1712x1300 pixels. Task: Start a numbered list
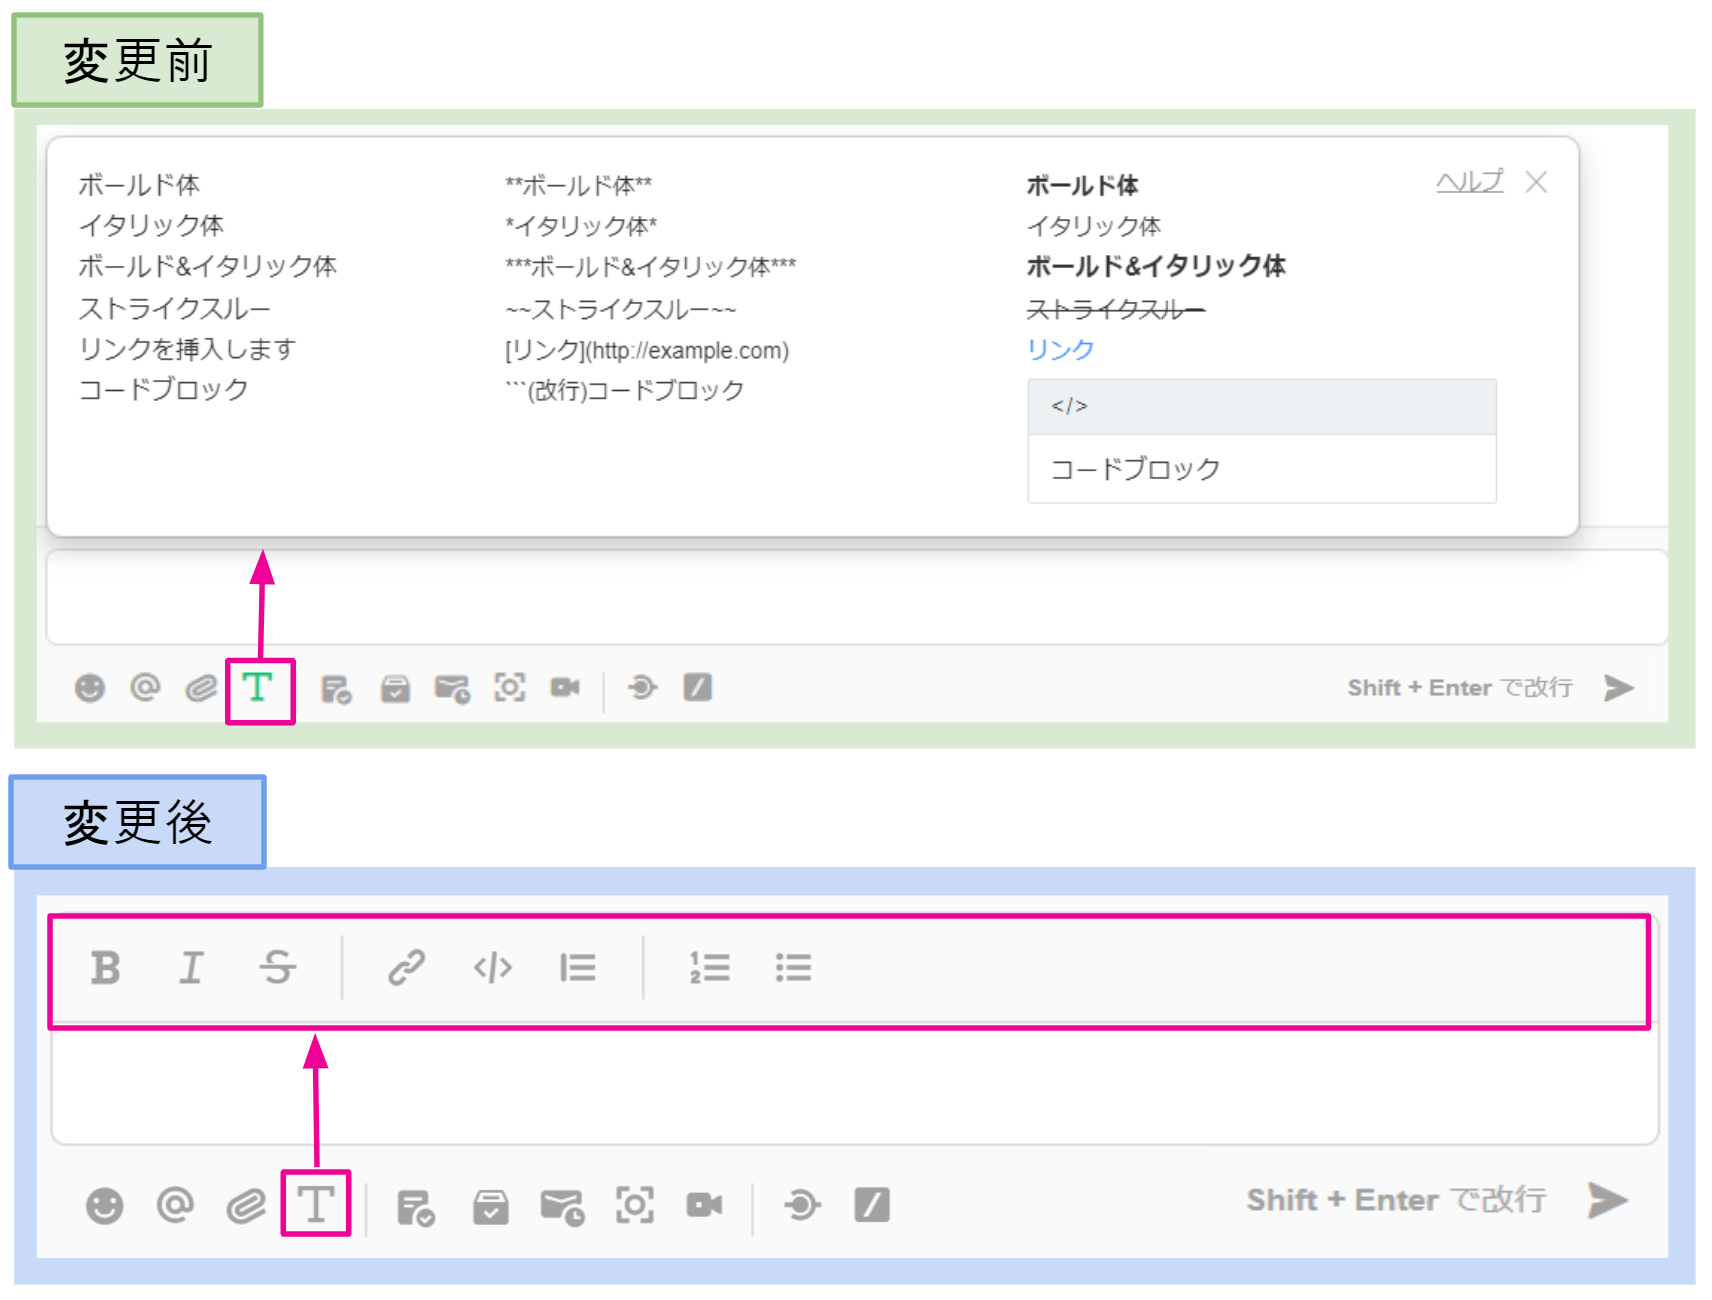[709, 968]
